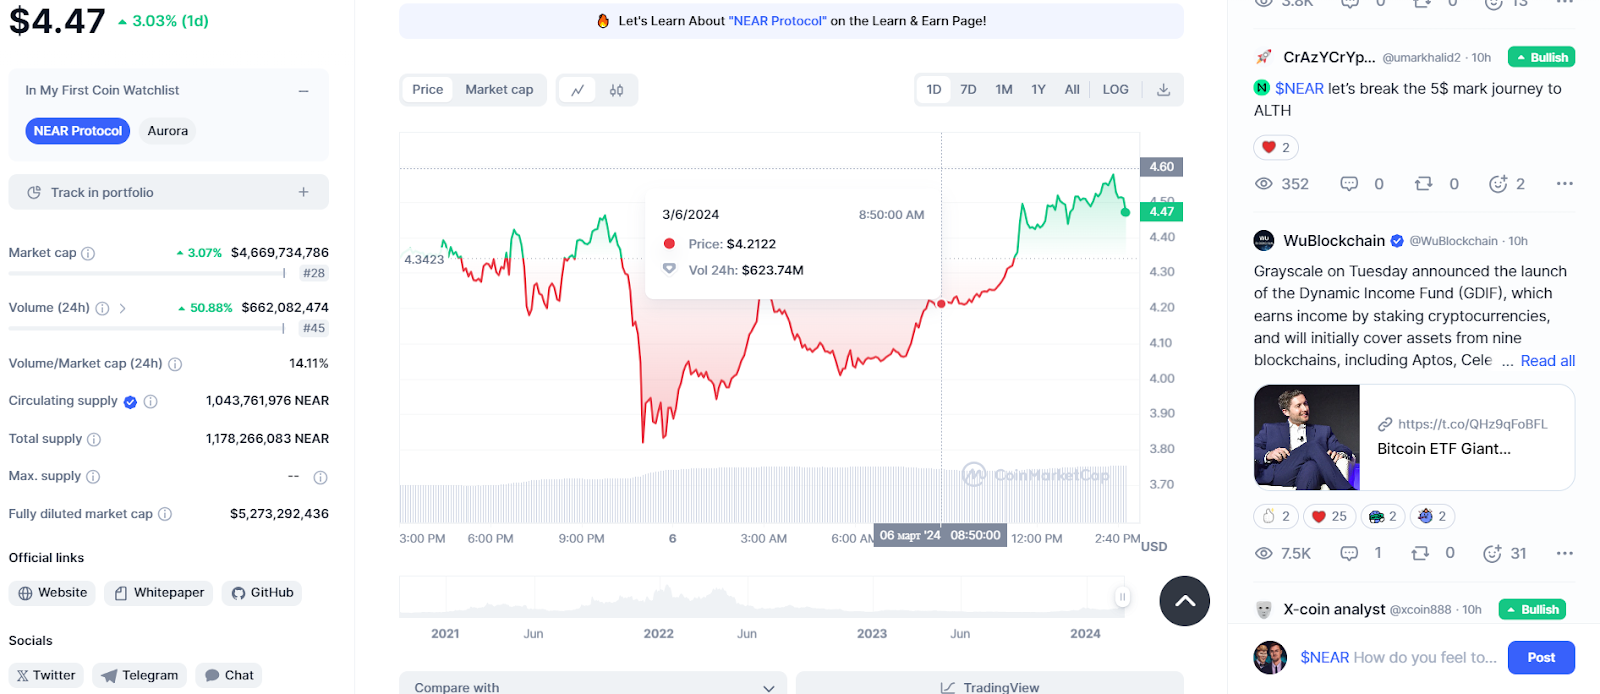
Task: Switch to Market cap chart tab
Action: click(499, 90)
